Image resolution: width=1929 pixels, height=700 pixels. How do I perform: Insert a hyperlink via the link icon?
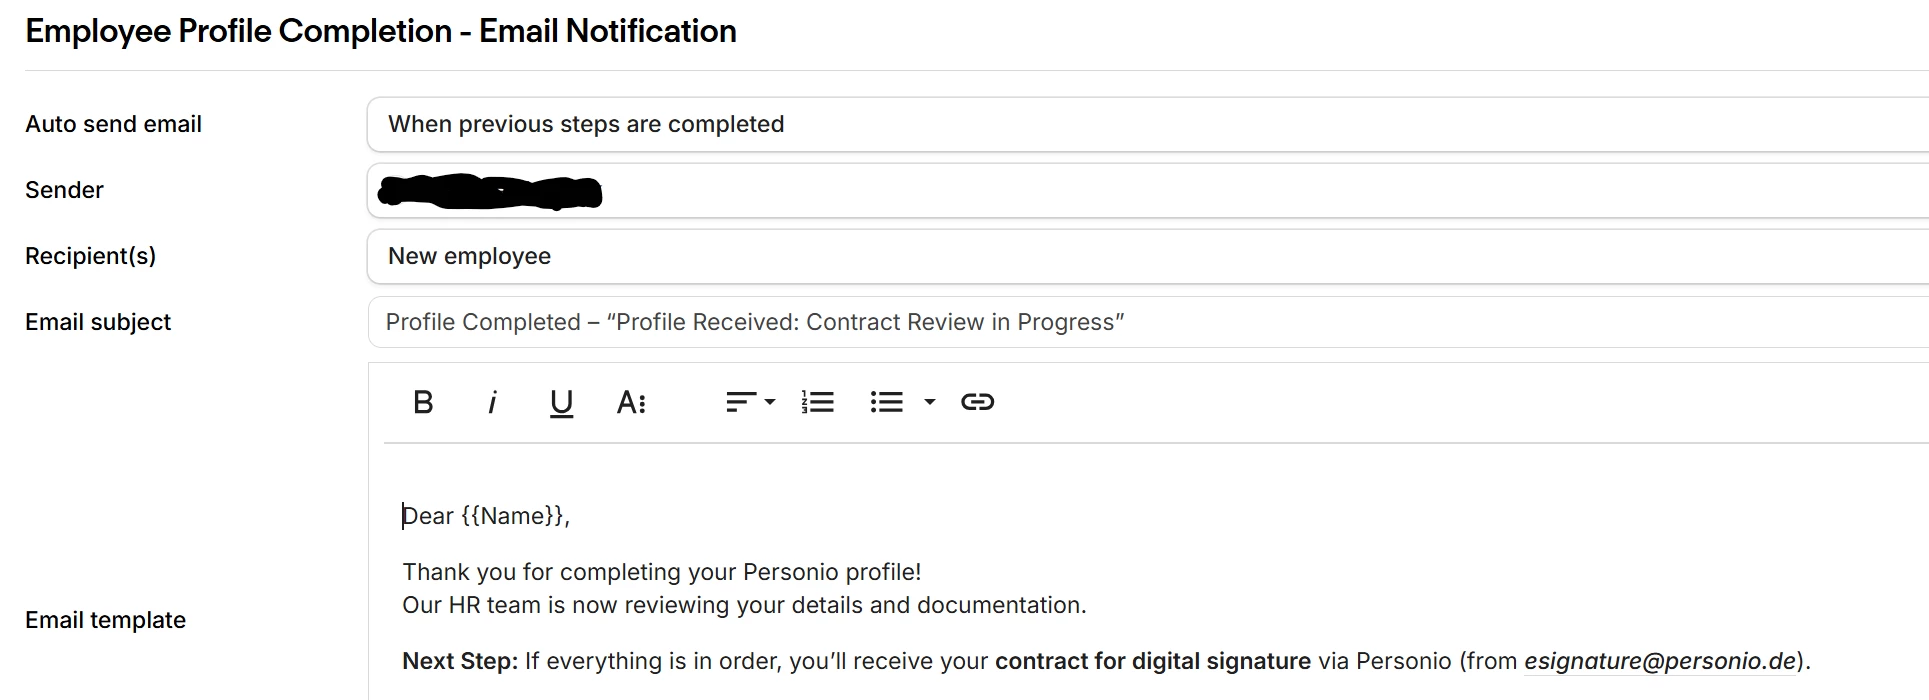[977, 402]
